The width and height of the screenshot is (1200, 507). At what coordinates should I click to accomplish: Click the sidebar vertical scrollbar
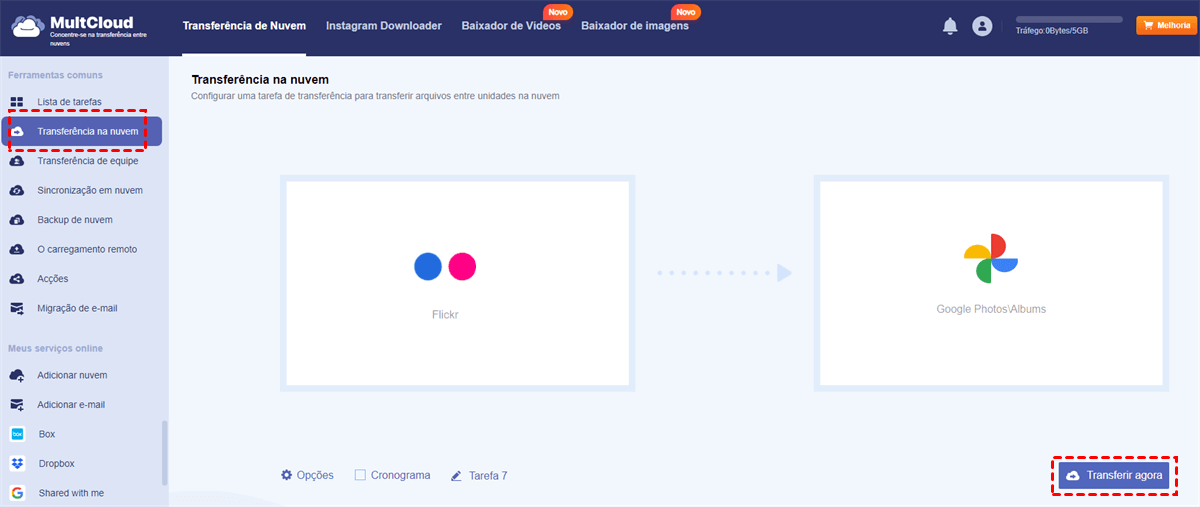pyautogui.click(x=165, y=453)
